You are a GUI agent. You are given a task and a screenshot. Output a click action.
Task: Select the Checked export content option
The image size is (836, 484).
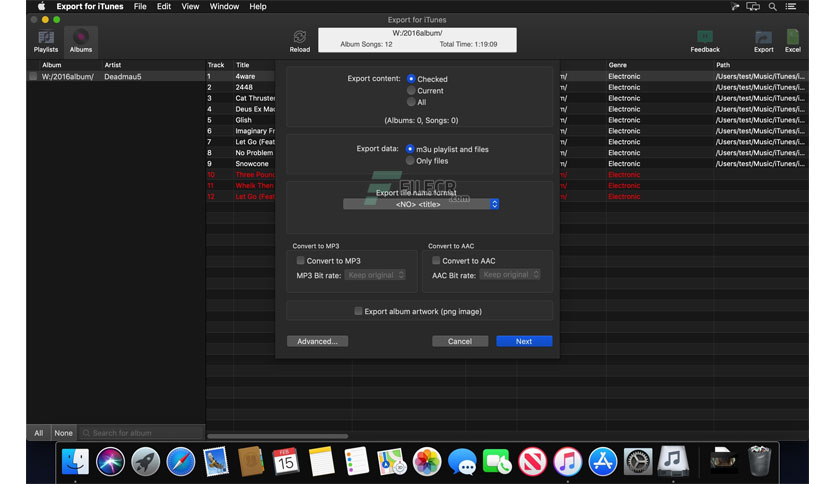point(411,79)
